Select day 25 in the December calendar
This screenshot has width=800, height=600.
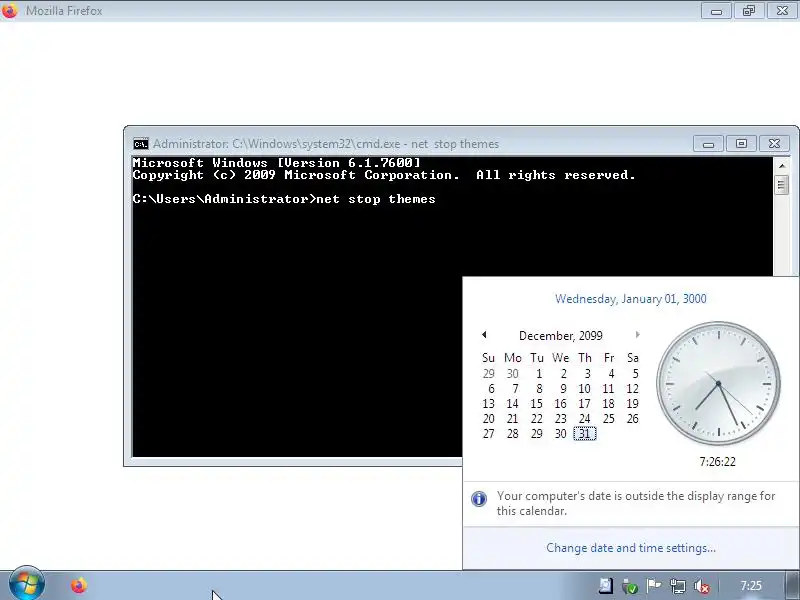(609, 419)
